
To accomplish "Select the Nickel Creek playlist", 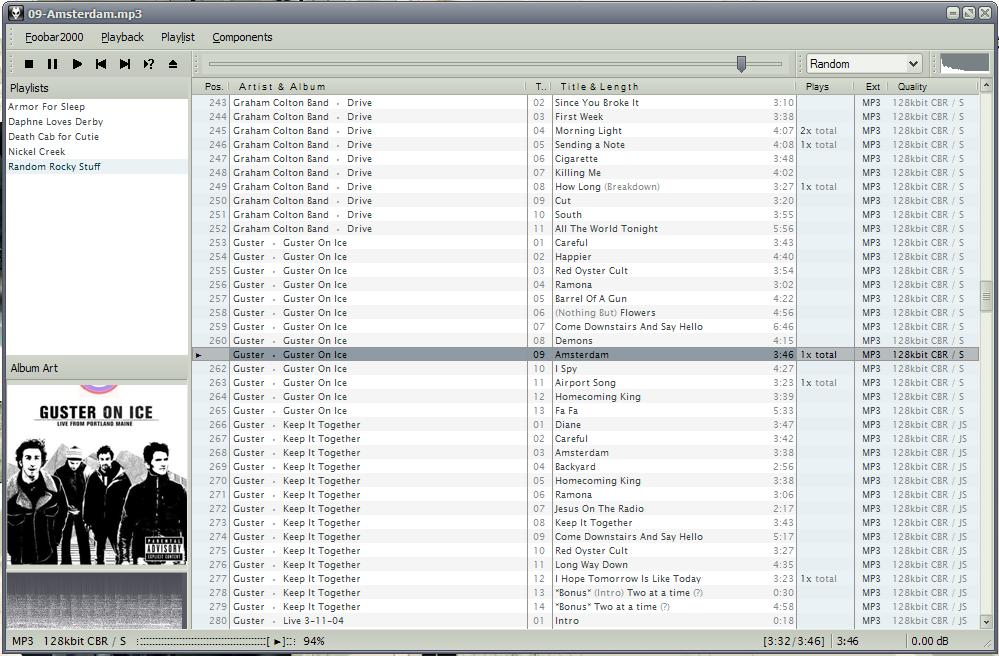I will point(37,152).
